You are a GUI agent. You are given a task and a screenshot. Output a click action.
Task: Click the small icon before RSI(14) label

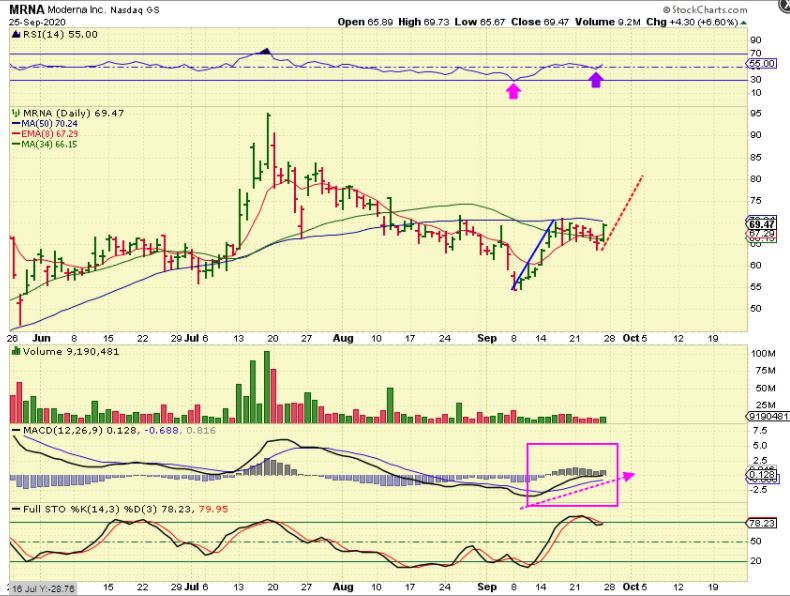click(16, 34)
